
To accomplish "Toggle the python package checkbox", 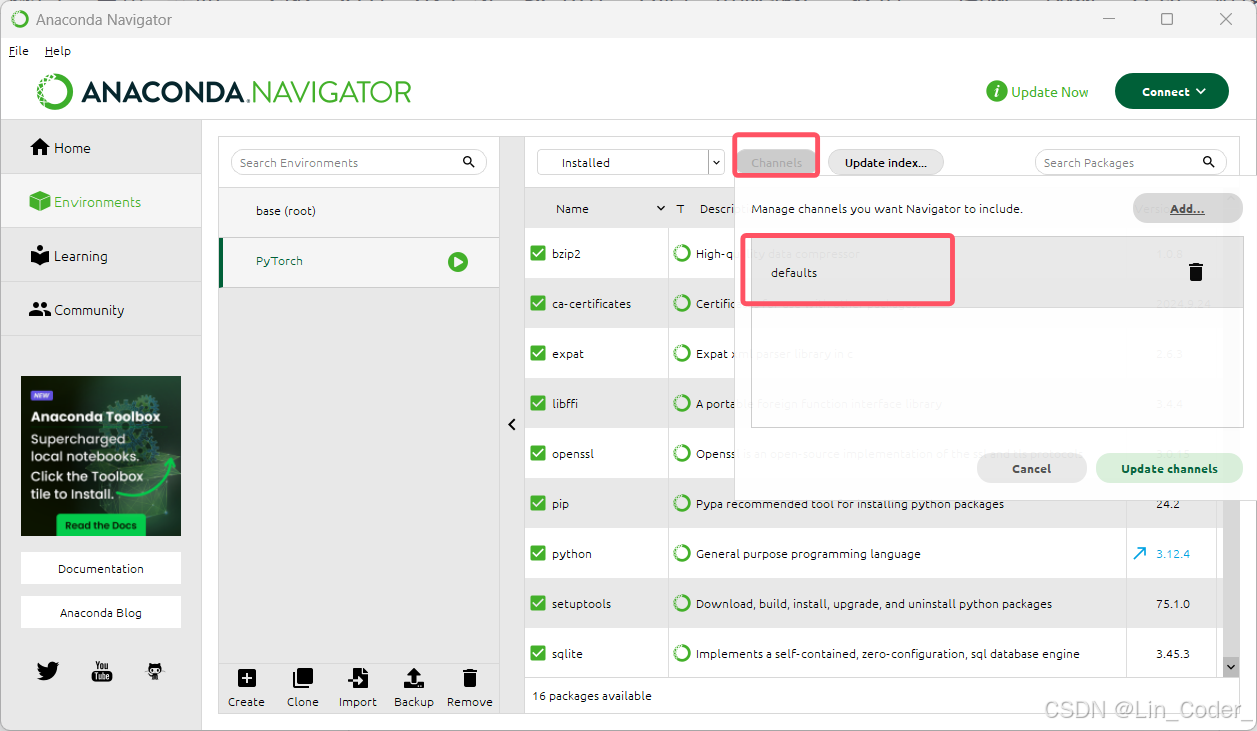I will click(538, 553).
